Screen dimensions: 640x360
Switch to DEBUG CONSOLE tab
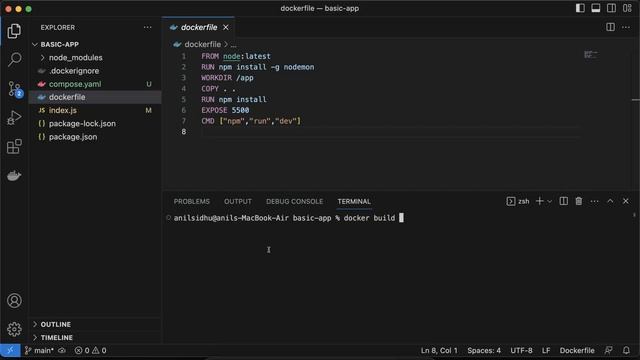[294, 202]
